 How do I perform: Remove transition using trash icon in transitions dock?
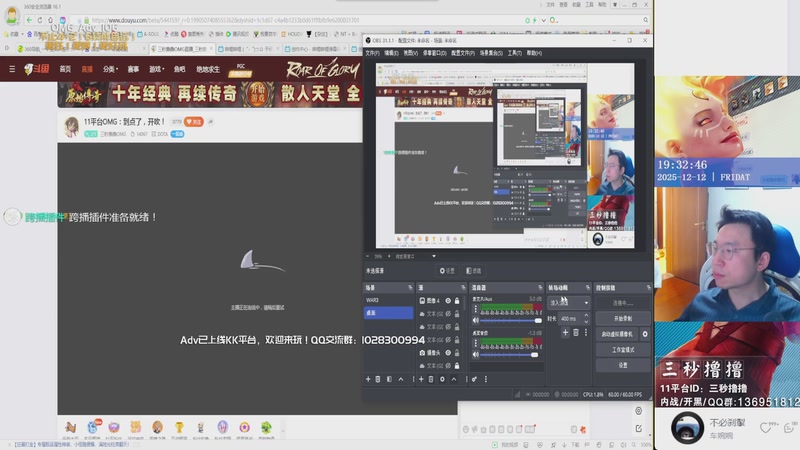pyautogui.click(x=576, y=333)
